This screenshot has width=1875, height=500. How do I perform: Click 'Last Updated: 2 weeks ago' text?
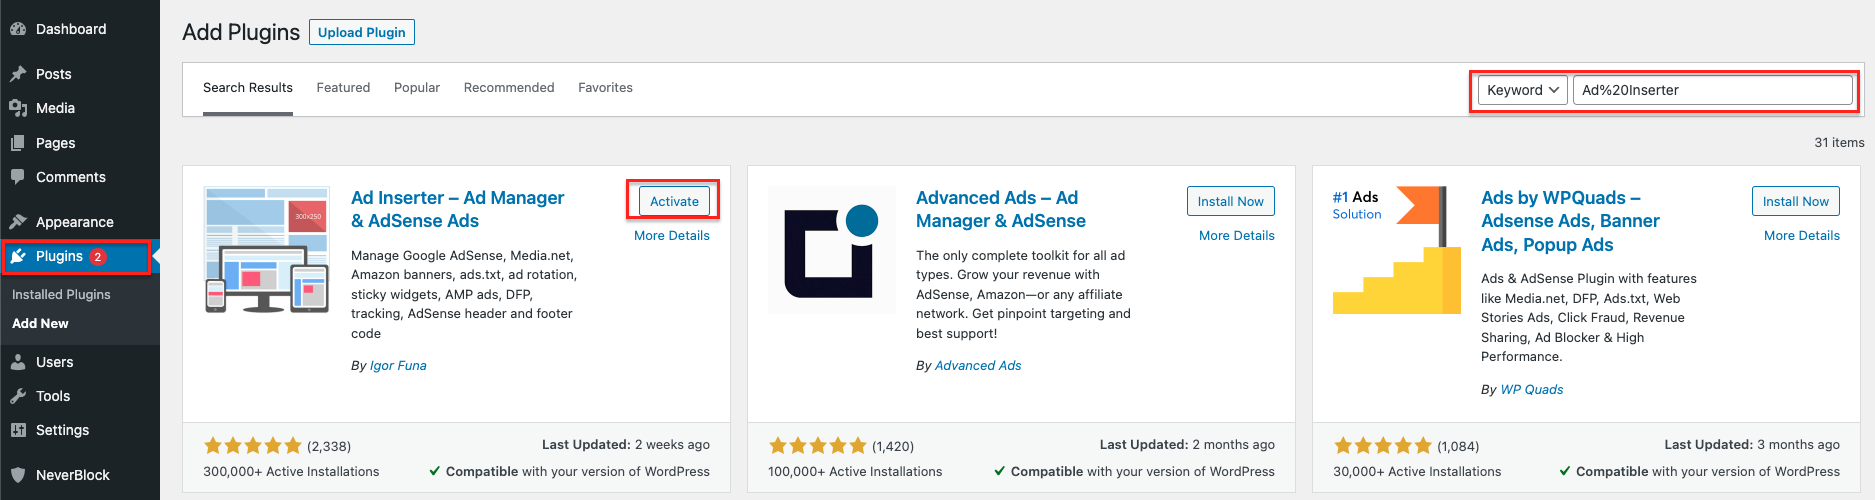(x=626, y=445)
